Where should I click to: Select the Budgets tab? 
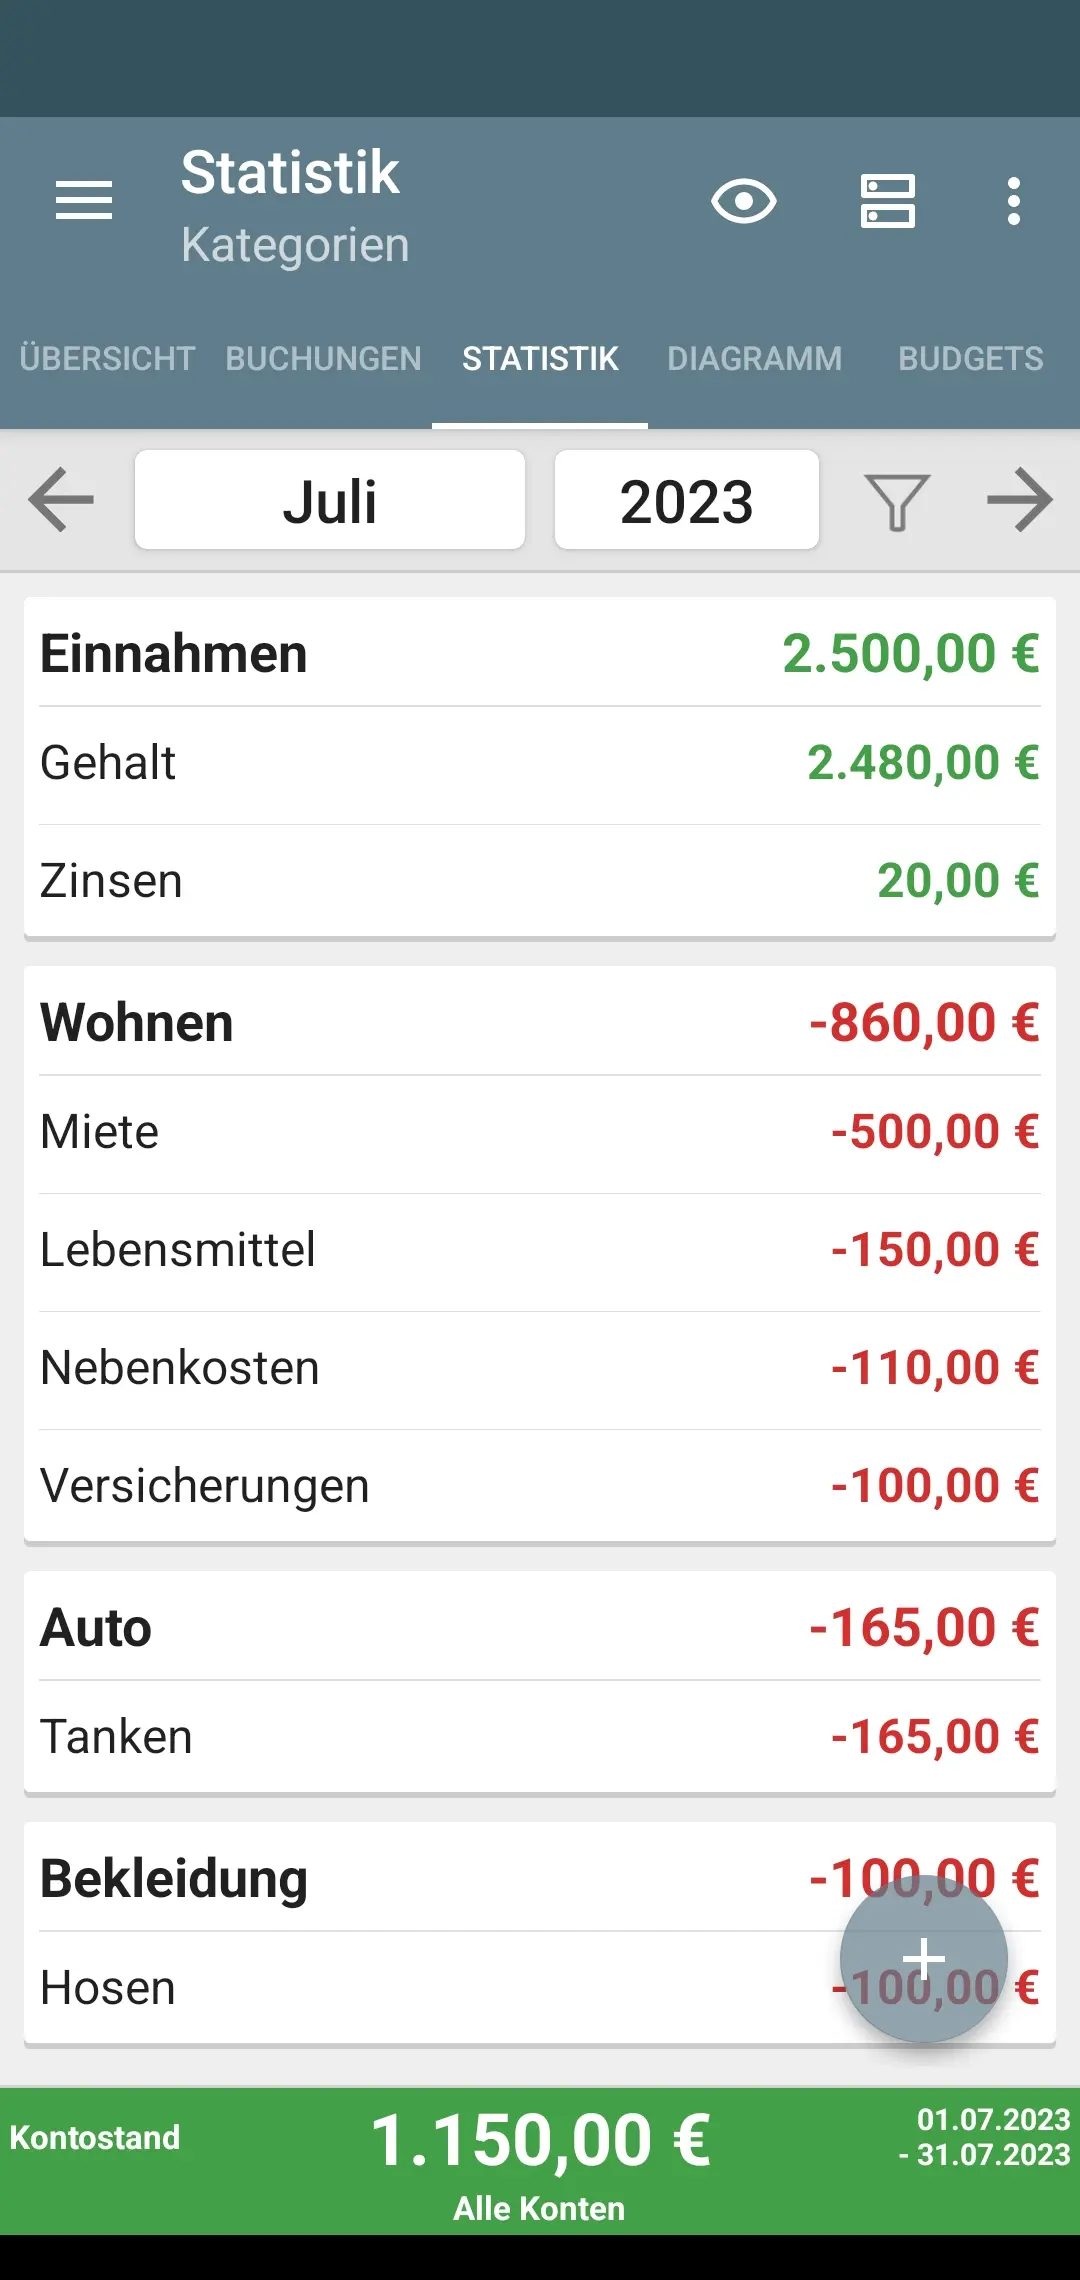[970, 359]
